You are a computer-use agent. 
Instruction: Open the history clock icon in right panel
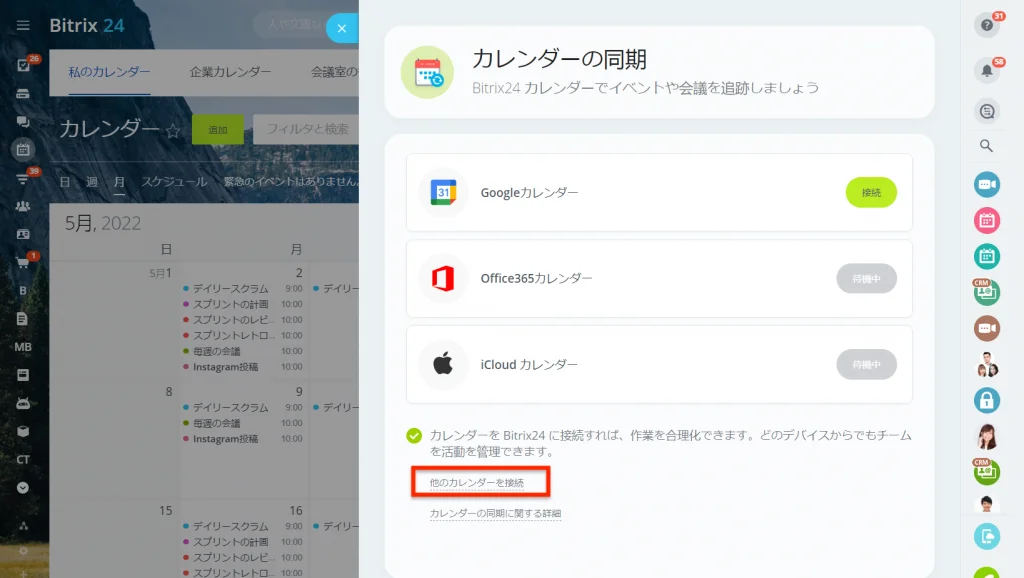[987, 111]
